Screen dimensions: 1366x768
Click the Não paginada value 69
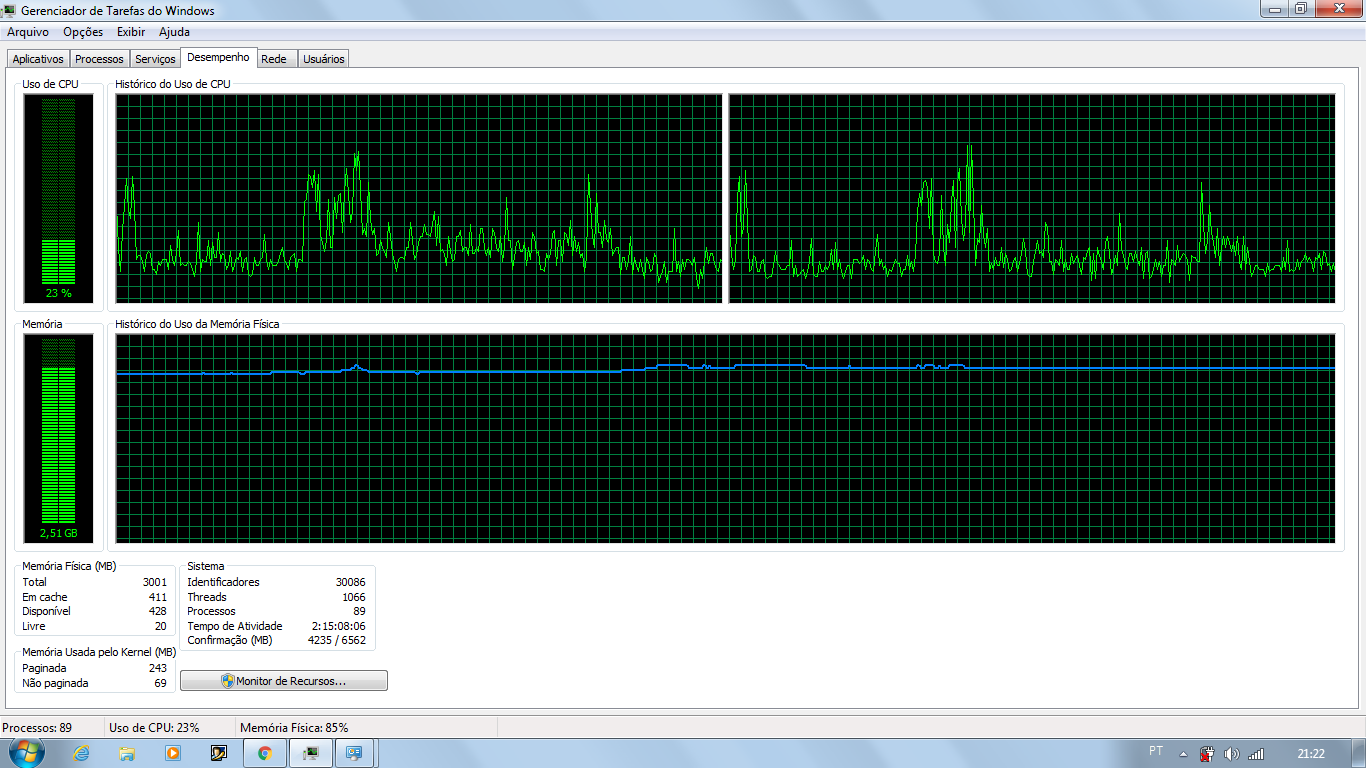(161, 683)
